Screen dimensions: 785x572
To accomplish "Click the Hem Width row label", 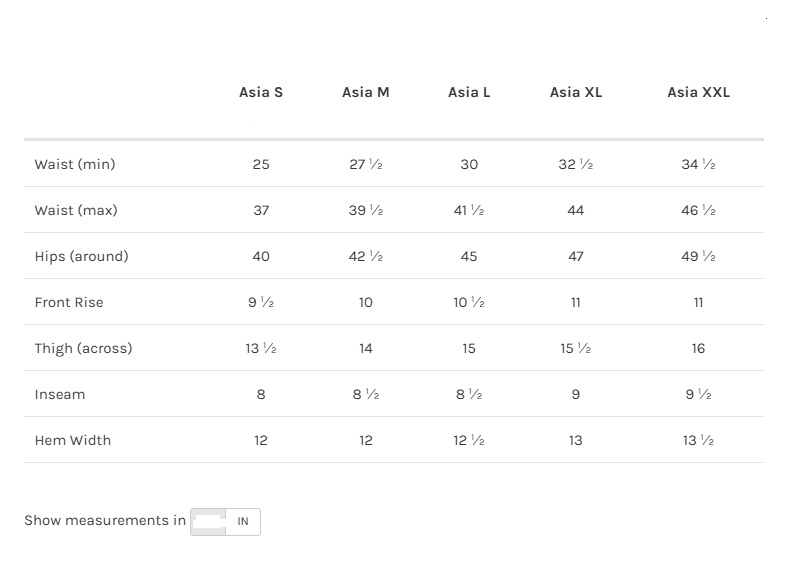I will pyautogui.click(x=73, y=440).
